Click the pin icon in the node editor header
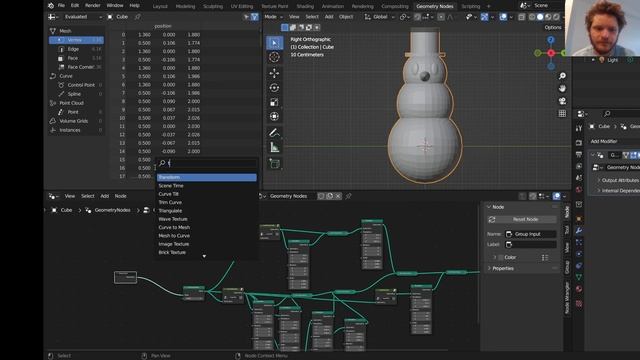 coord(349,196)
